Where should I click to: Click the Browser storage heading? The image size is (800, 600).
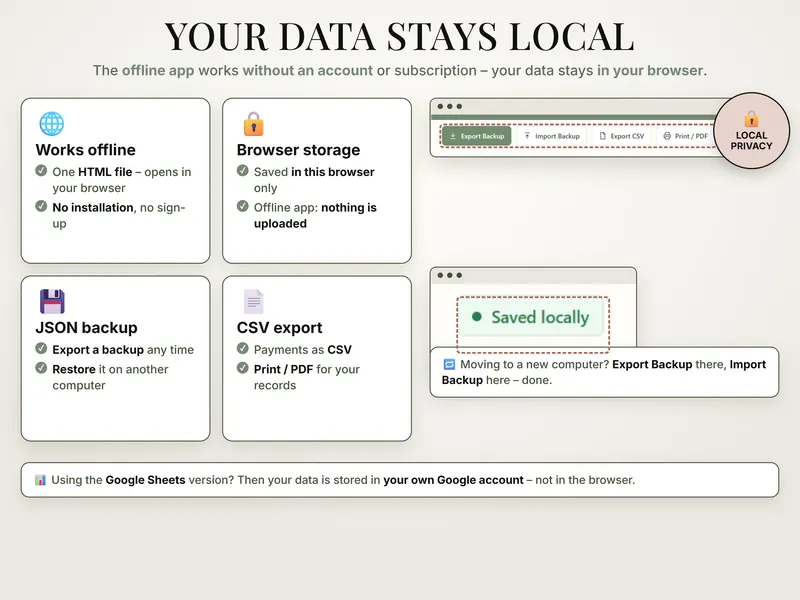(298, 150)
